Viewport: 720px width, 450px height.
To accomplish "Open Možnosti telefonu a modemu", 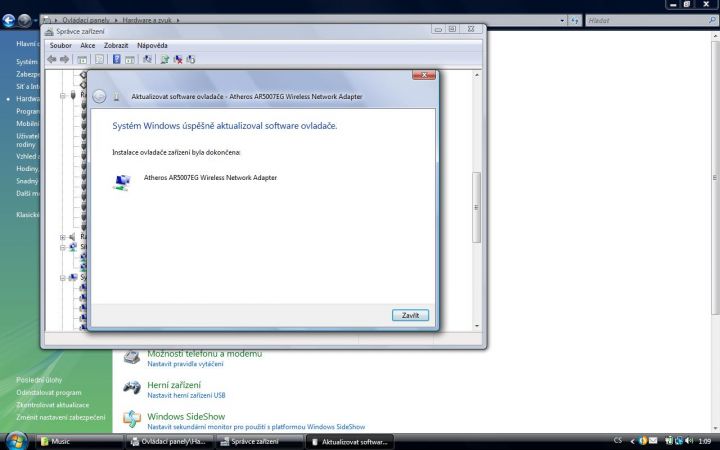I will pyautogui.click(x=204, y=354).
